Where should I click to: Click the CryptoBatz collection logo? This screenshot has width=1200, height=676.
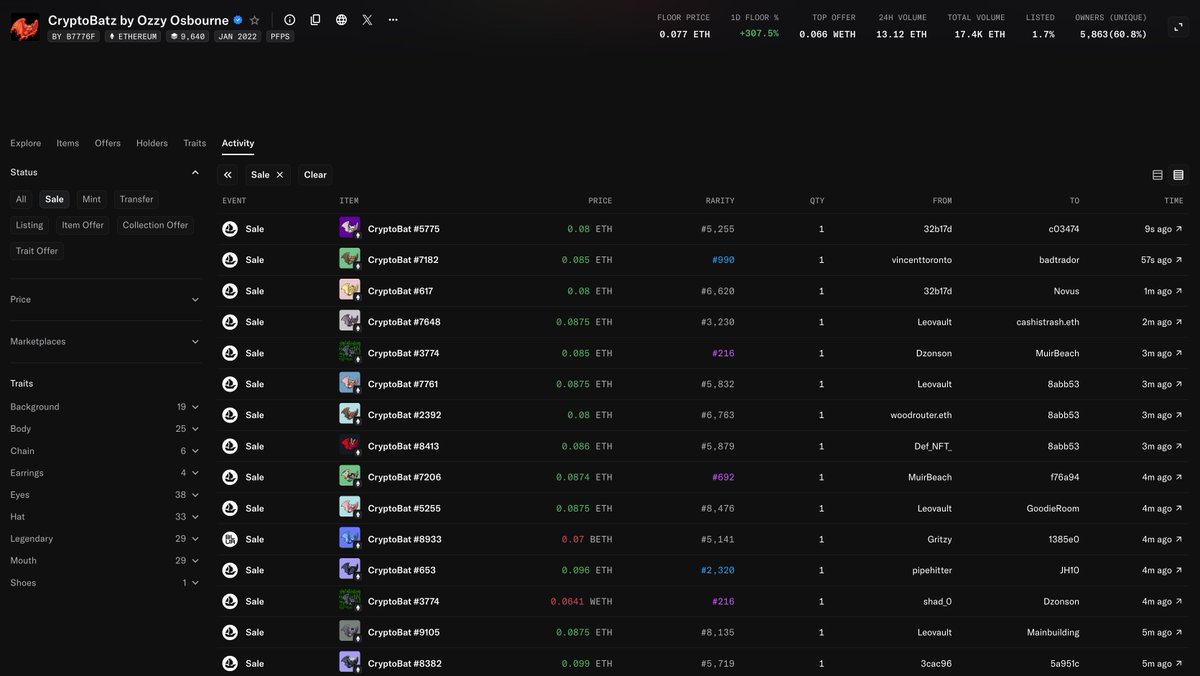[24, 27]
